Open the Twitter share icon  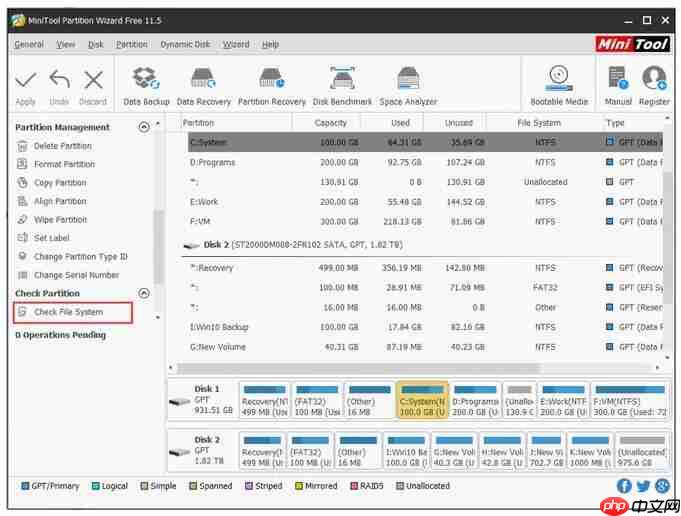643,486
